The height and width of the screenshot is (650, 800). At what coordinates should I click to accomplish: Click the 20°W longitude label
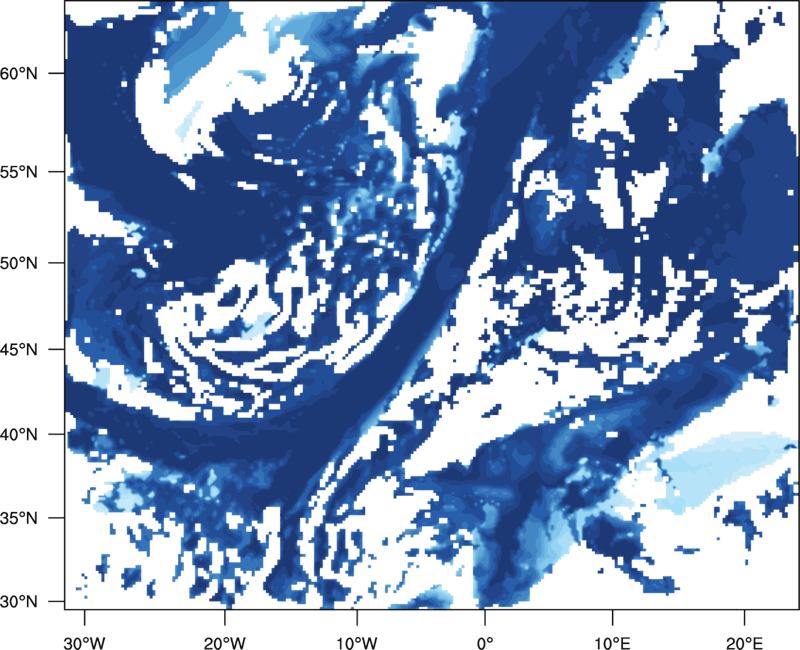click(225, 643)
